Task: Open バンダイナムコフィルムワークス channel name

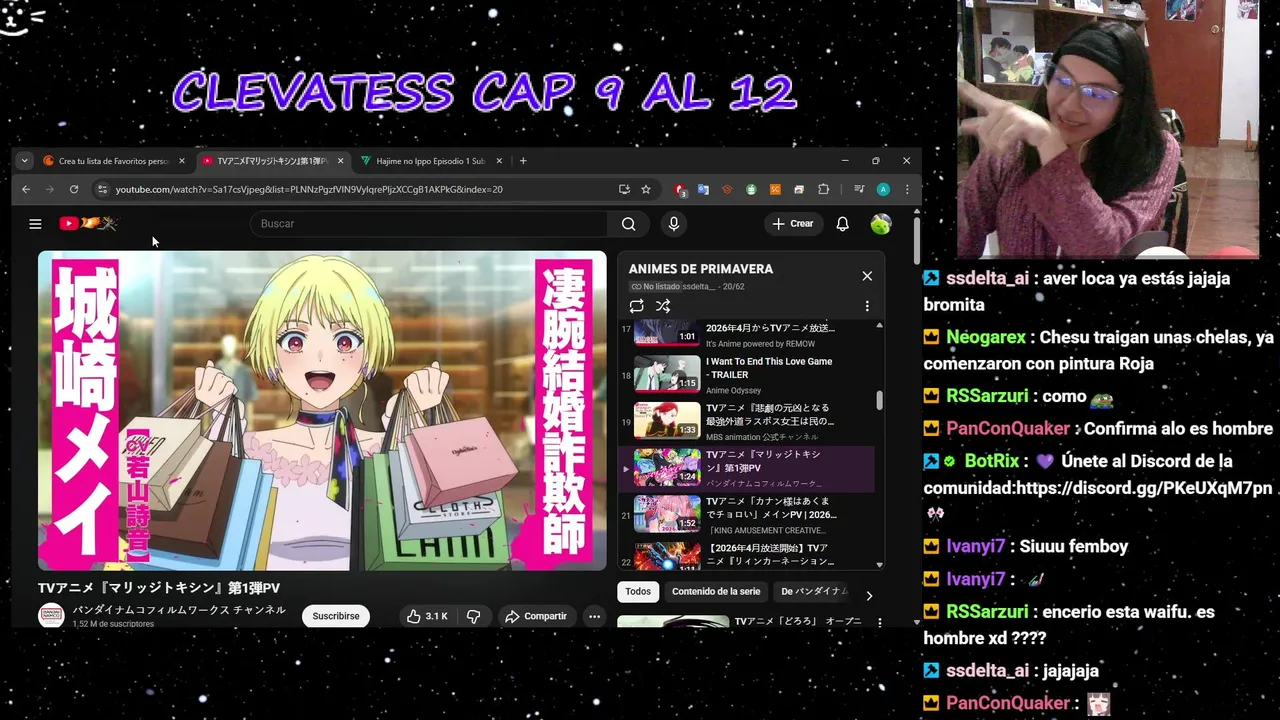Action: 179,610
